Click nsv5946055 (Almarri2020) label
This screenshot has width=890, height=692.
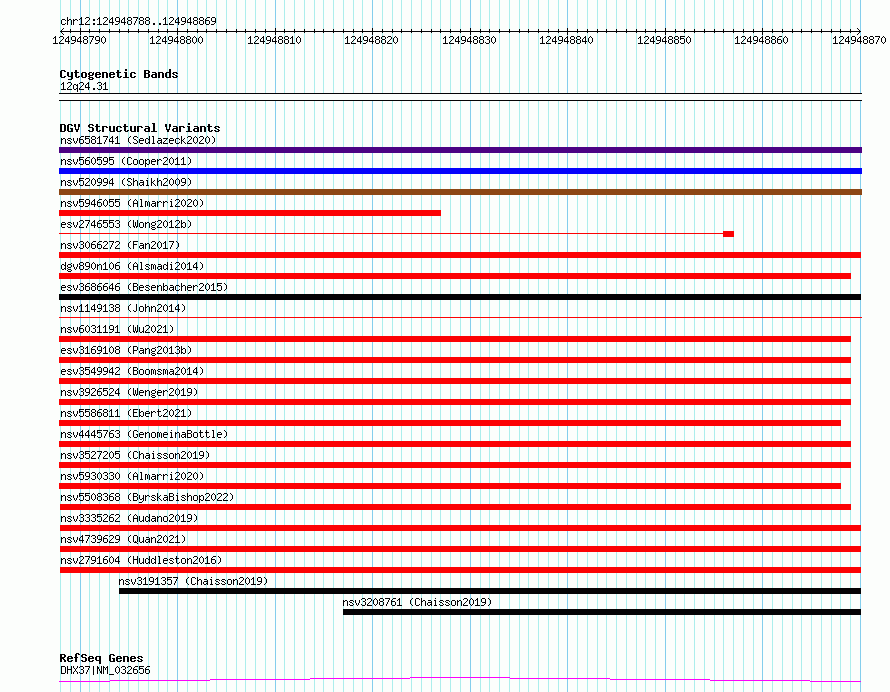click(132, 203)
